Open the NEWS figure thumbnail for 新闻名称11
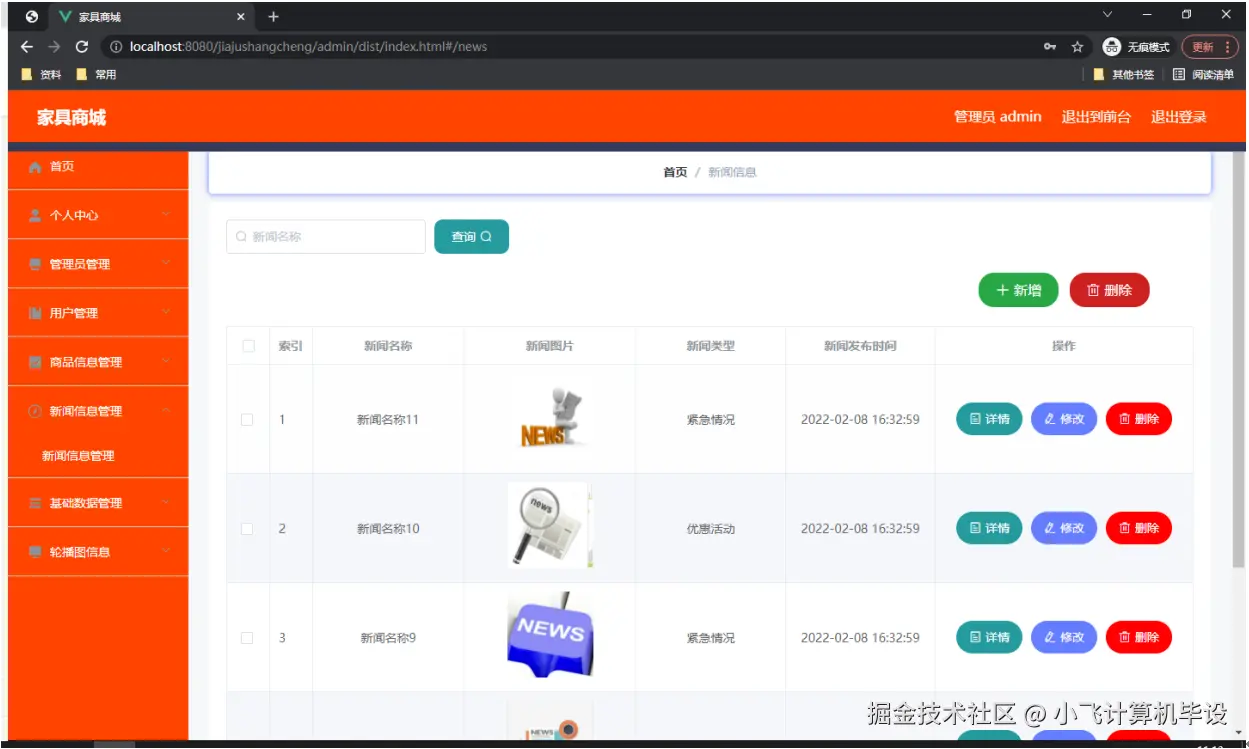Viewport: 1249px width, 749px height. (x=550, y=418)
